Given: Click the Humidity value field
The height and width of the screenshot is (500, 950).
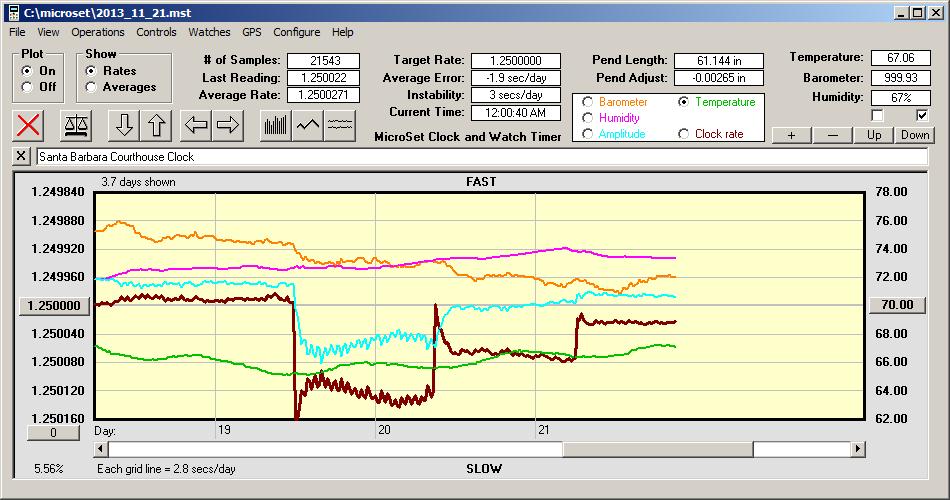Looking at the screenshot, I should pyautogui.click(x=900, y=97).
